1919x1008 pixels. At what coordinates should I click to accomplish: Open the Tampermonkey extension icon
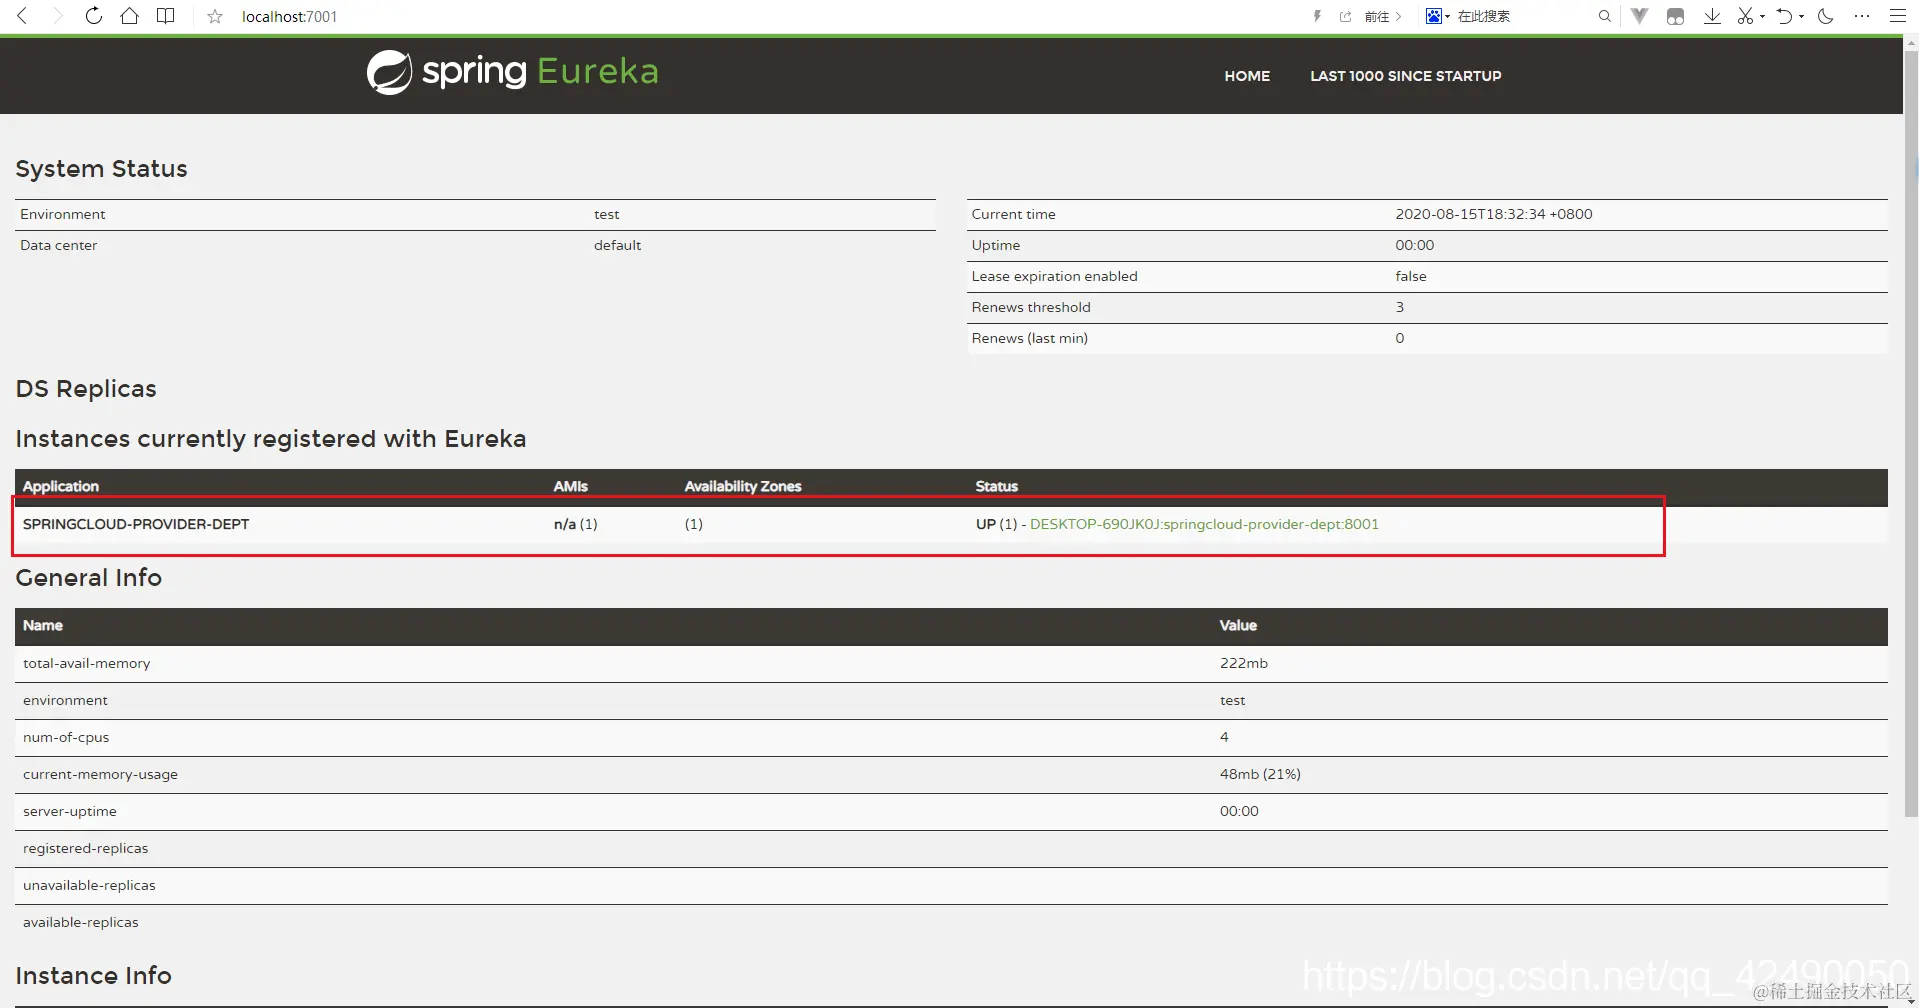point(1675,16)
